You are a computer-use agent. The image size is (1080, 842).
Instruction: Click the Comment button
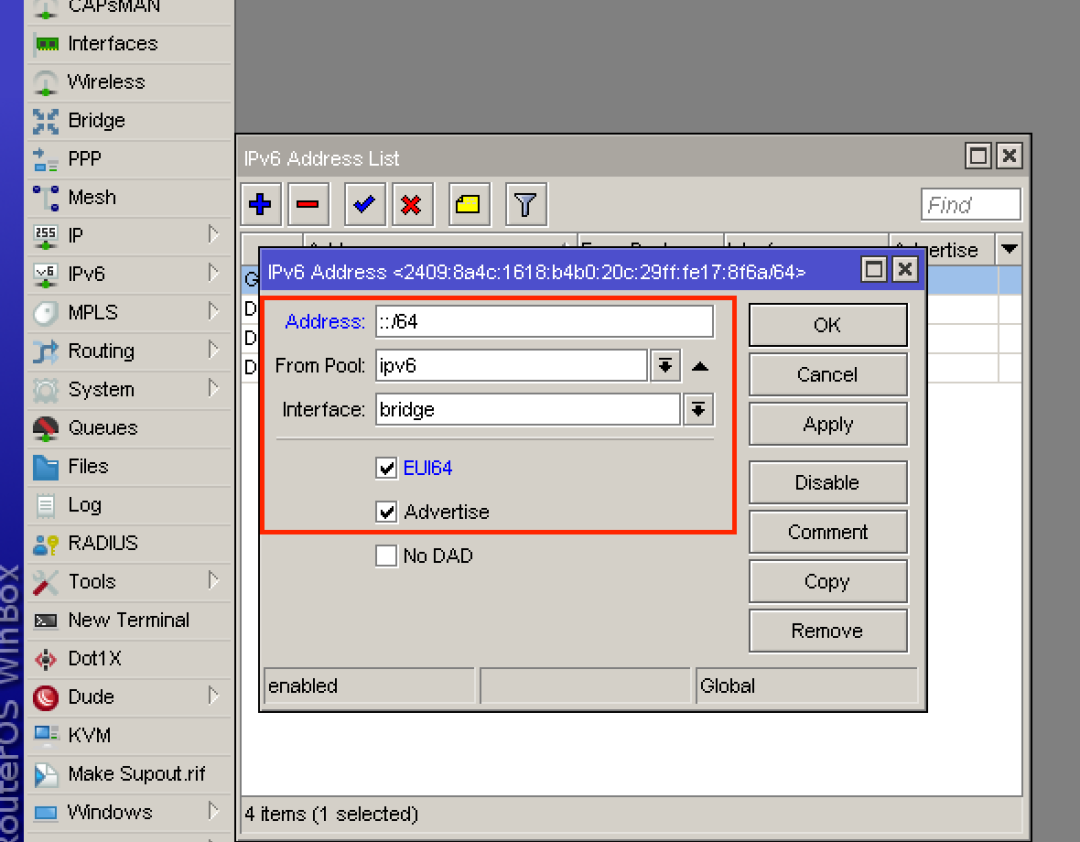(828, 532)
